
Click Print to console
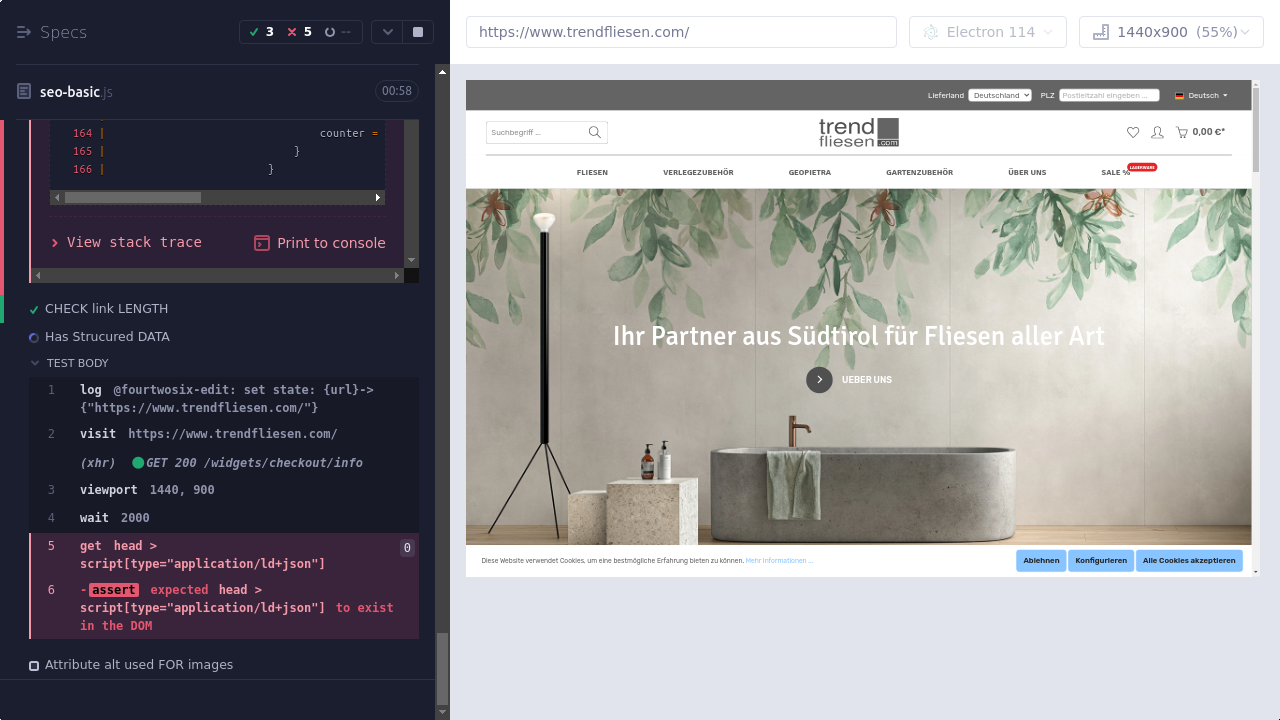[320, 243]
